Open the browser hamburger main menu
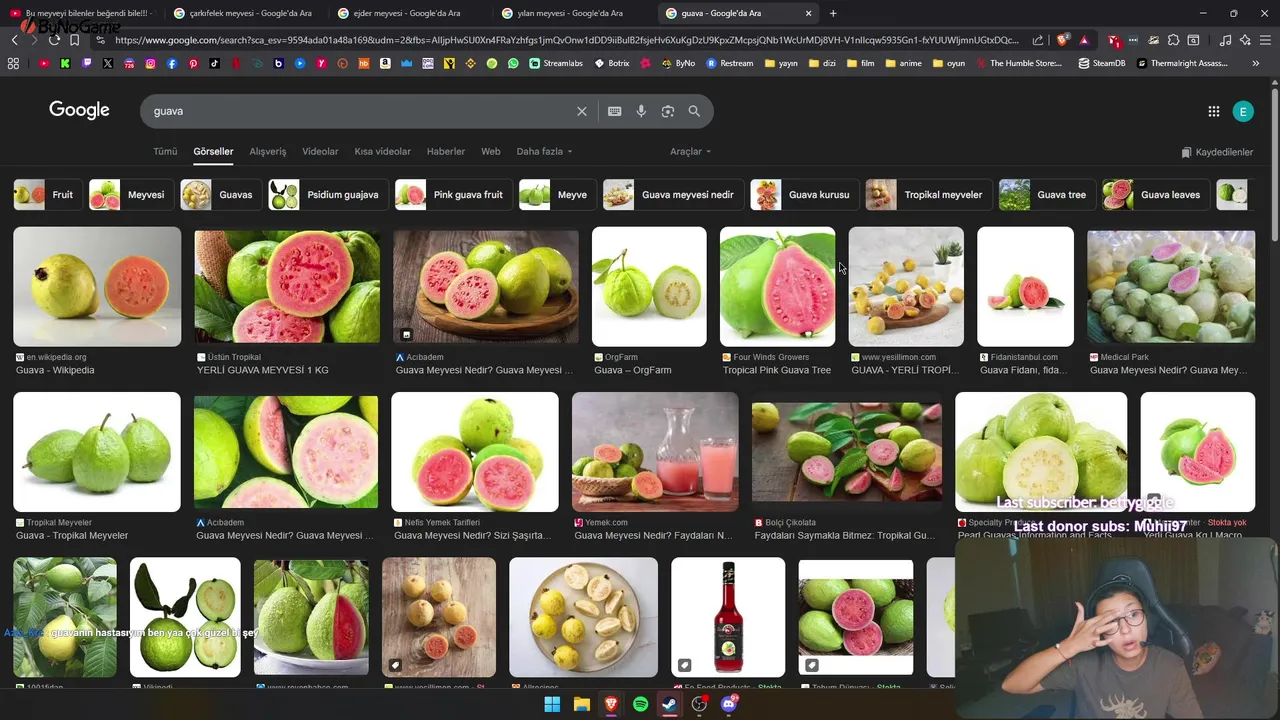The height and width of the screenshot is (720, 1280). tap(1265, 40)
